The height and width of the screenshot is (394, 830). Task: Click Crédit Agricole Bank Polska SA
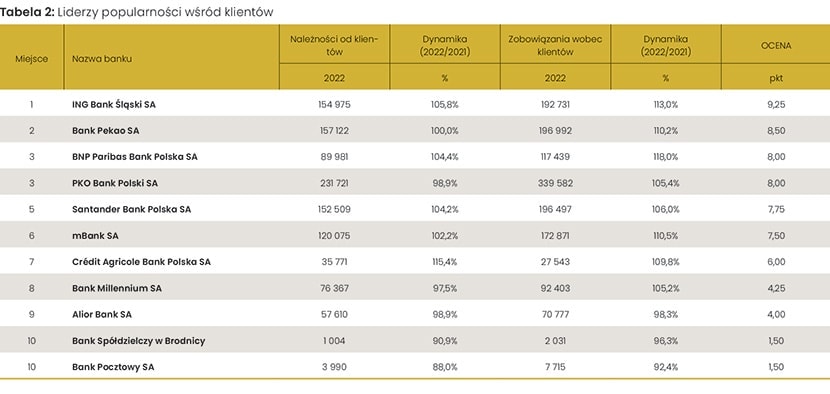141,262
